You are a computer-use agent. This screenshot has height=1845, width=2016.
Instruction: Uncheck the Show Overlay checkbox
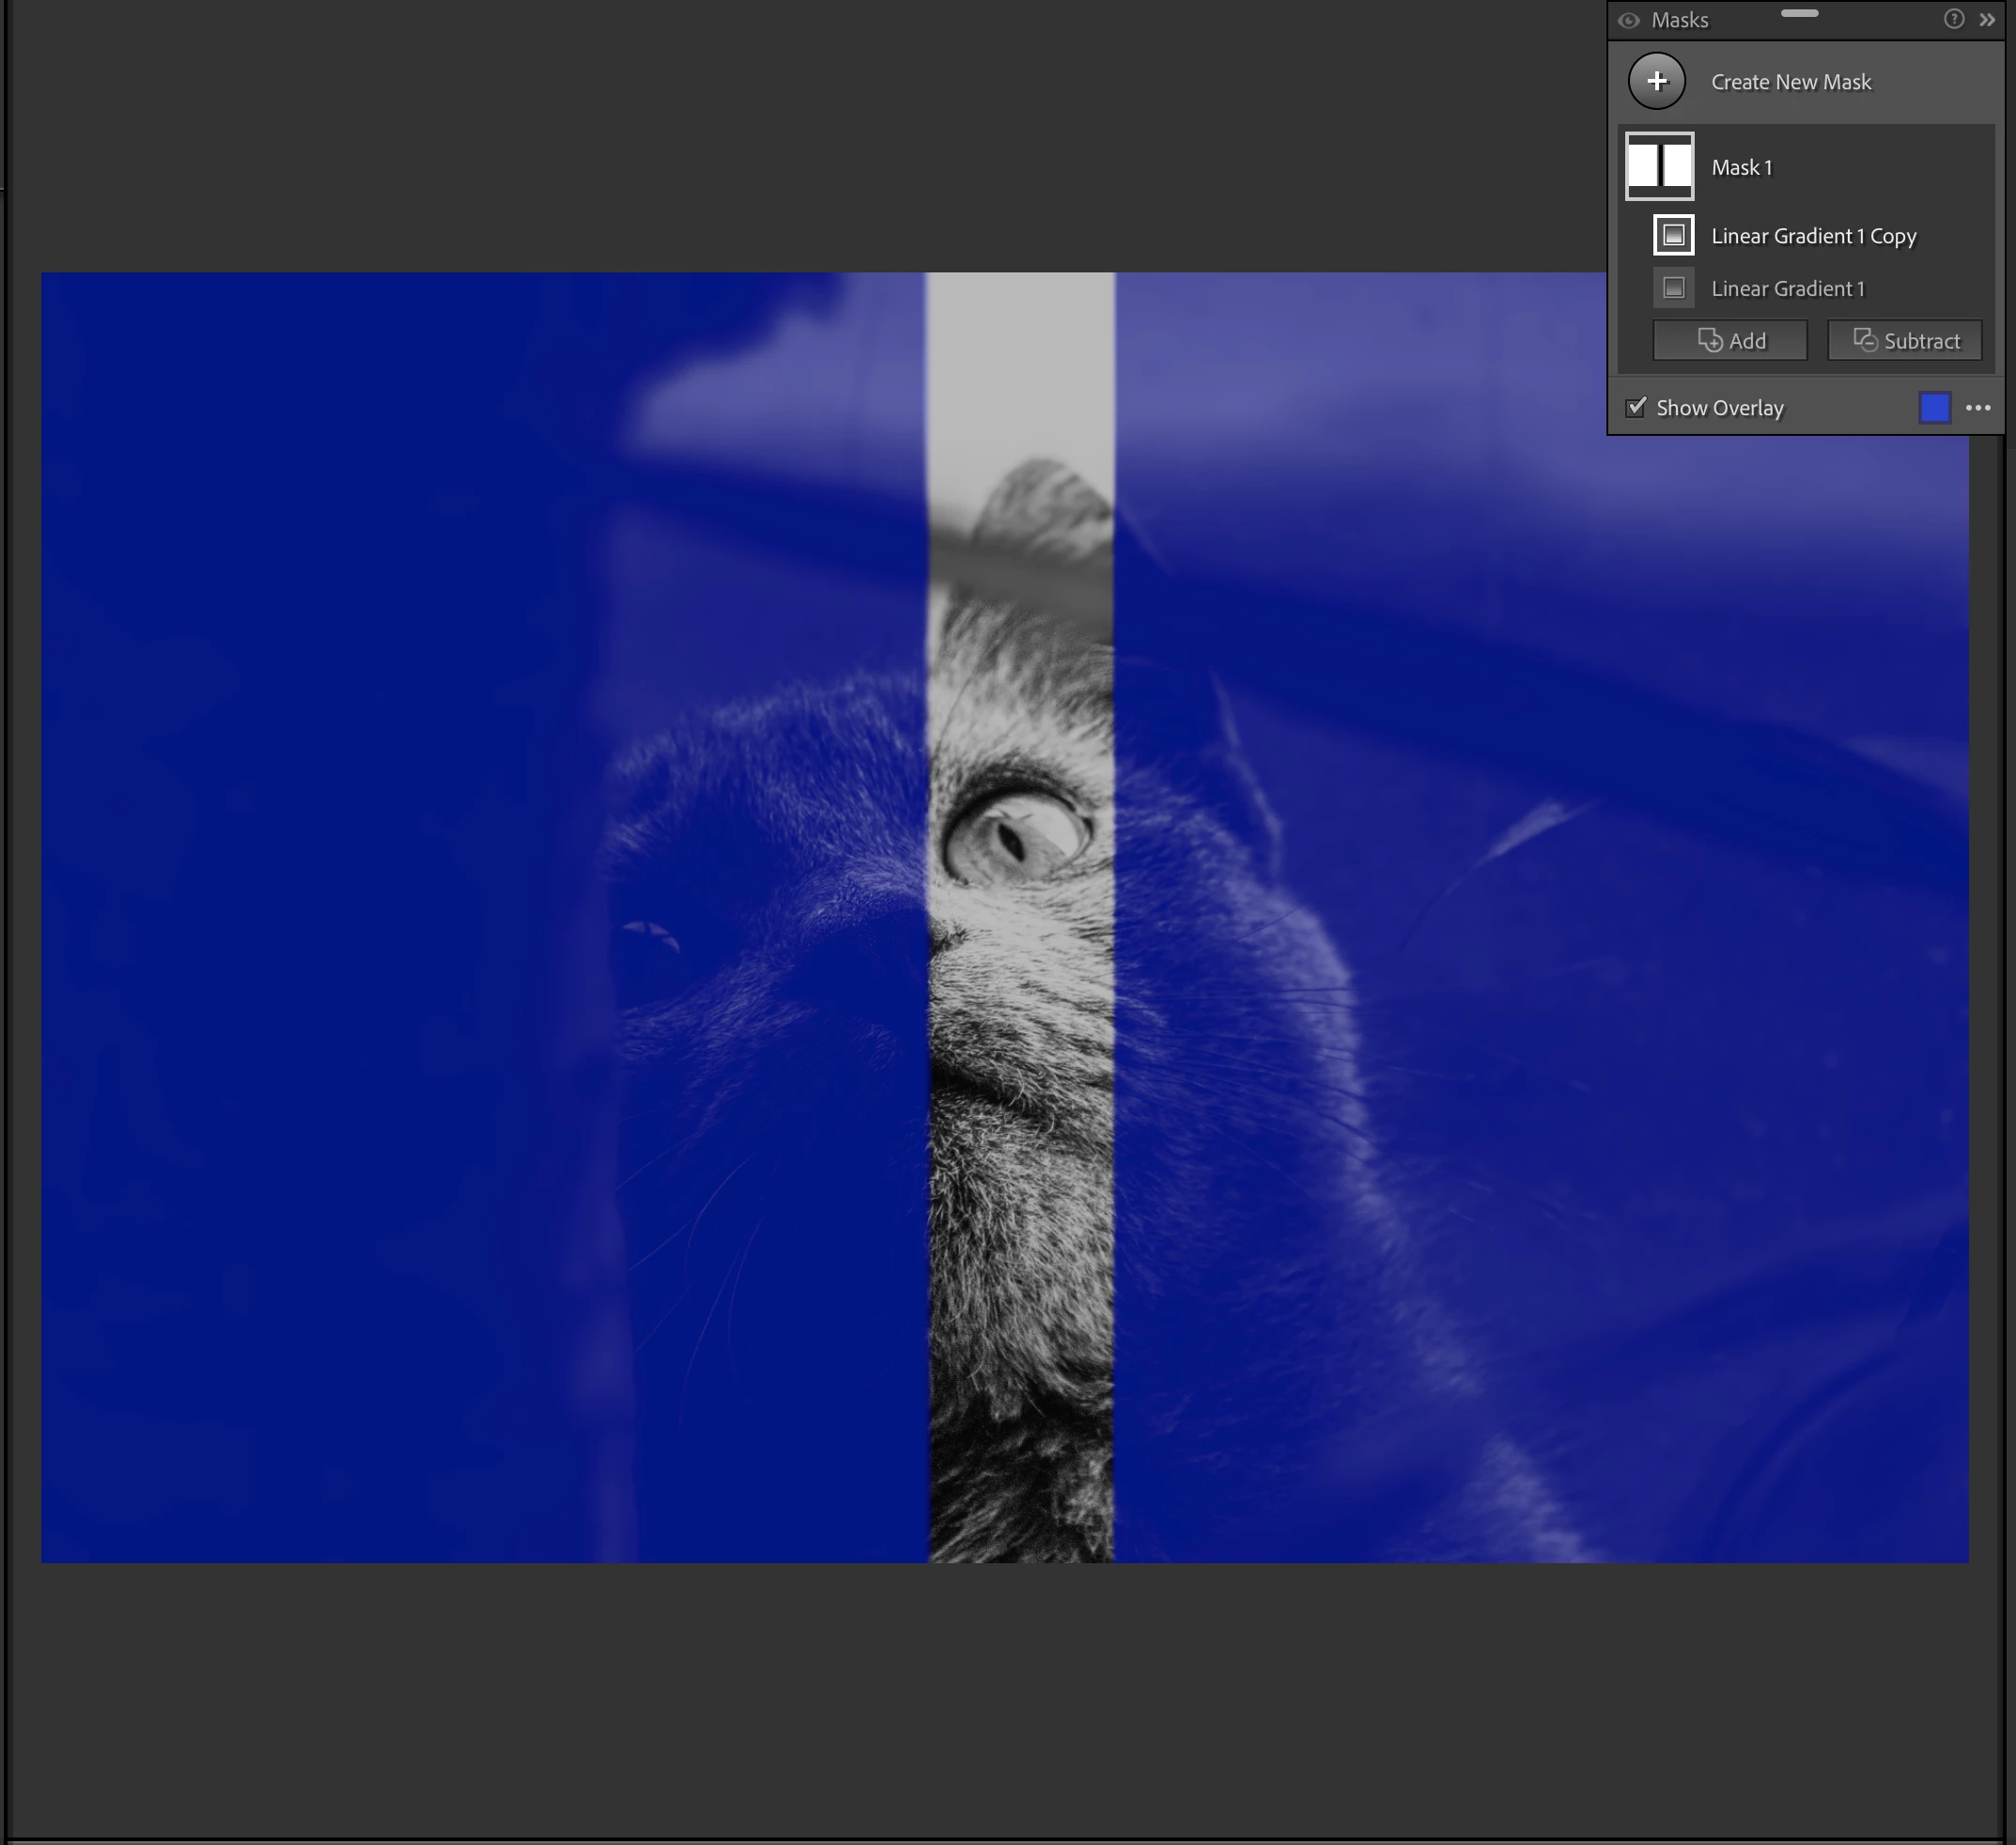coord(1636,407)
